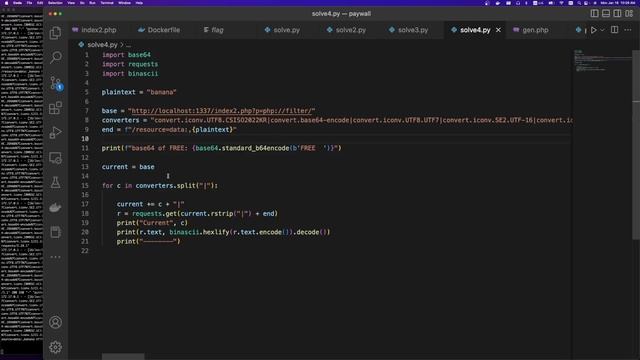This screenshot has width=640, height=360.
Task: Open the Testing flask view
Action: point(56,182)
